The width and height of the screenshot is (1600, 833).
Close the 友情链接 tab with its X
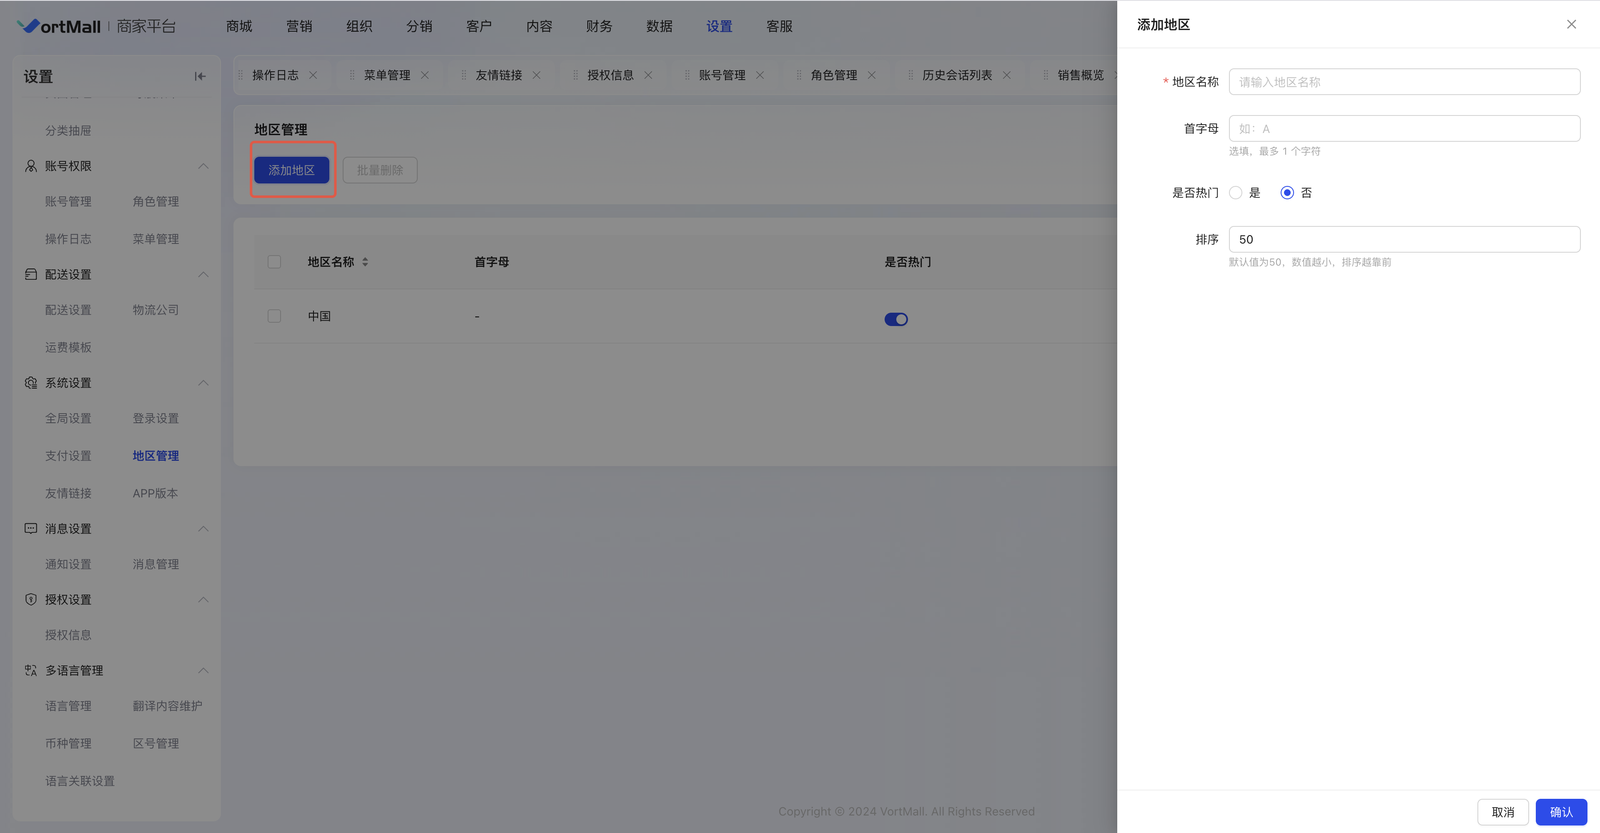pyautogui.click(x=537, y=75)
